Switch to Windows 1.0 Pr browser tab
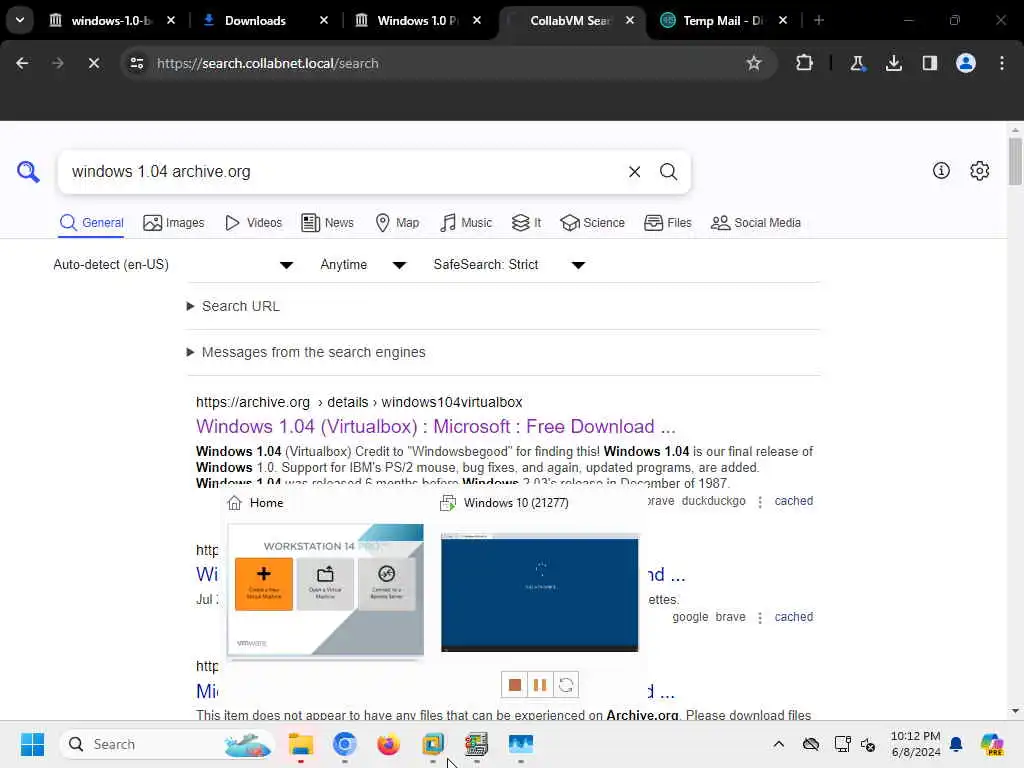The width and height of the screenshot is (1024, 768). [x=417, y=20]
